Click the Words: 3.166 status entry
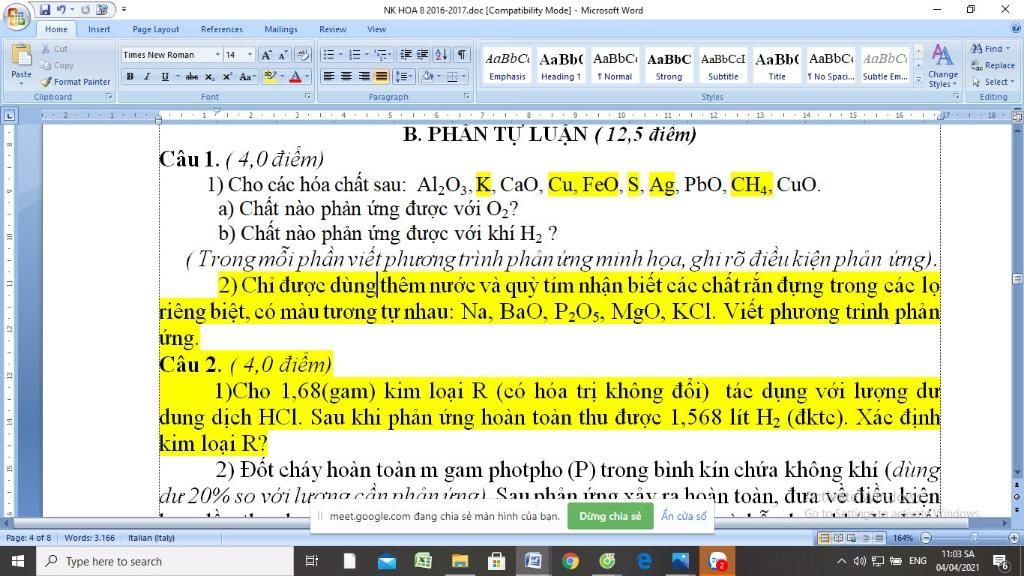The image size is (1024, 576). click(x=89, y=538)
